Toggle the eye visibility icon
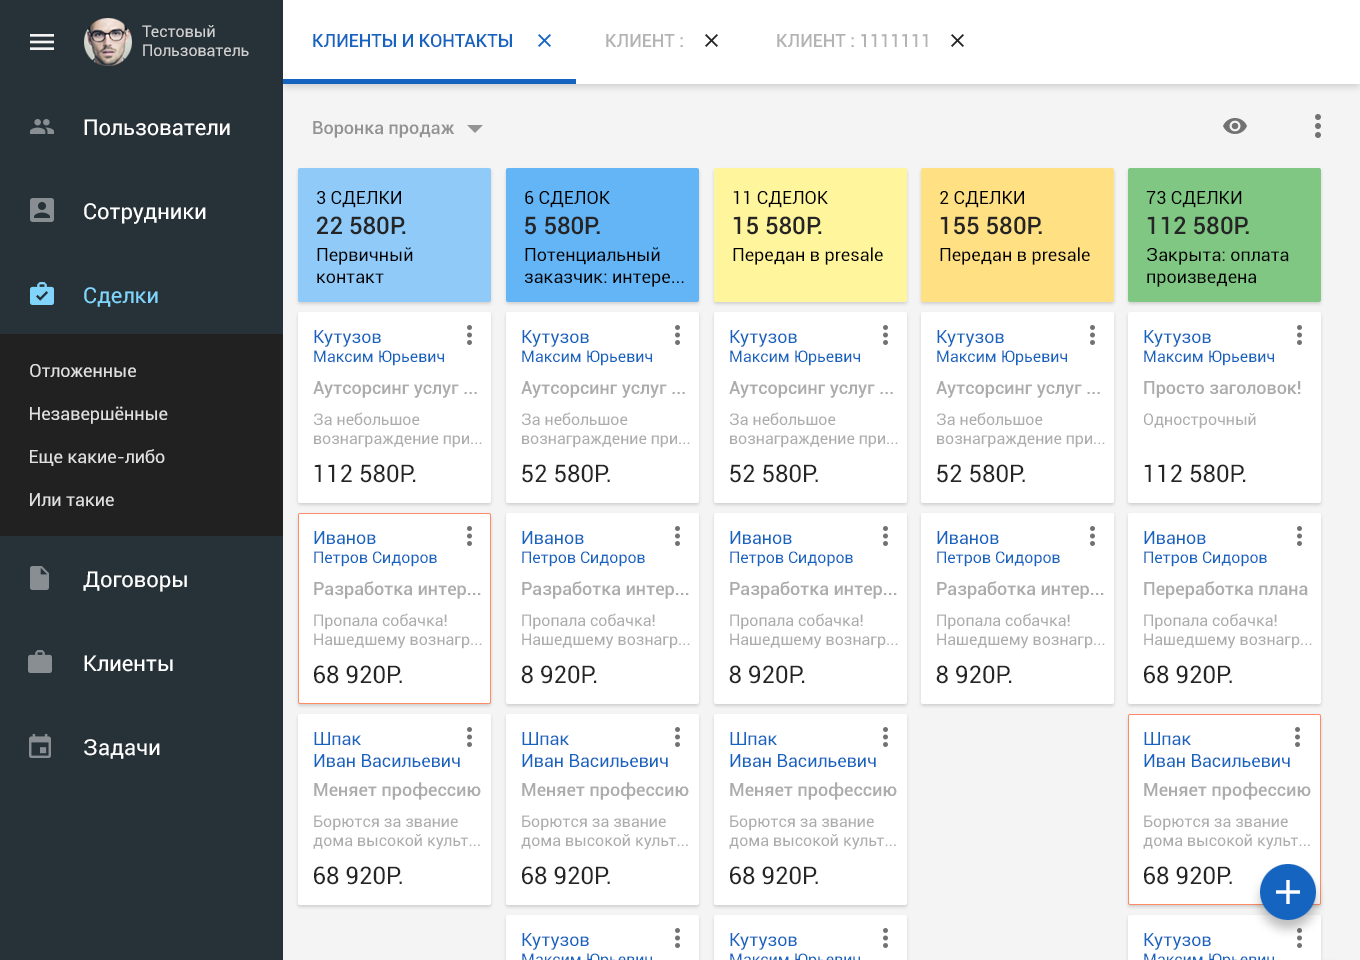The width and height of the screenshot is (1360, 960). [x=1235, y=126]
